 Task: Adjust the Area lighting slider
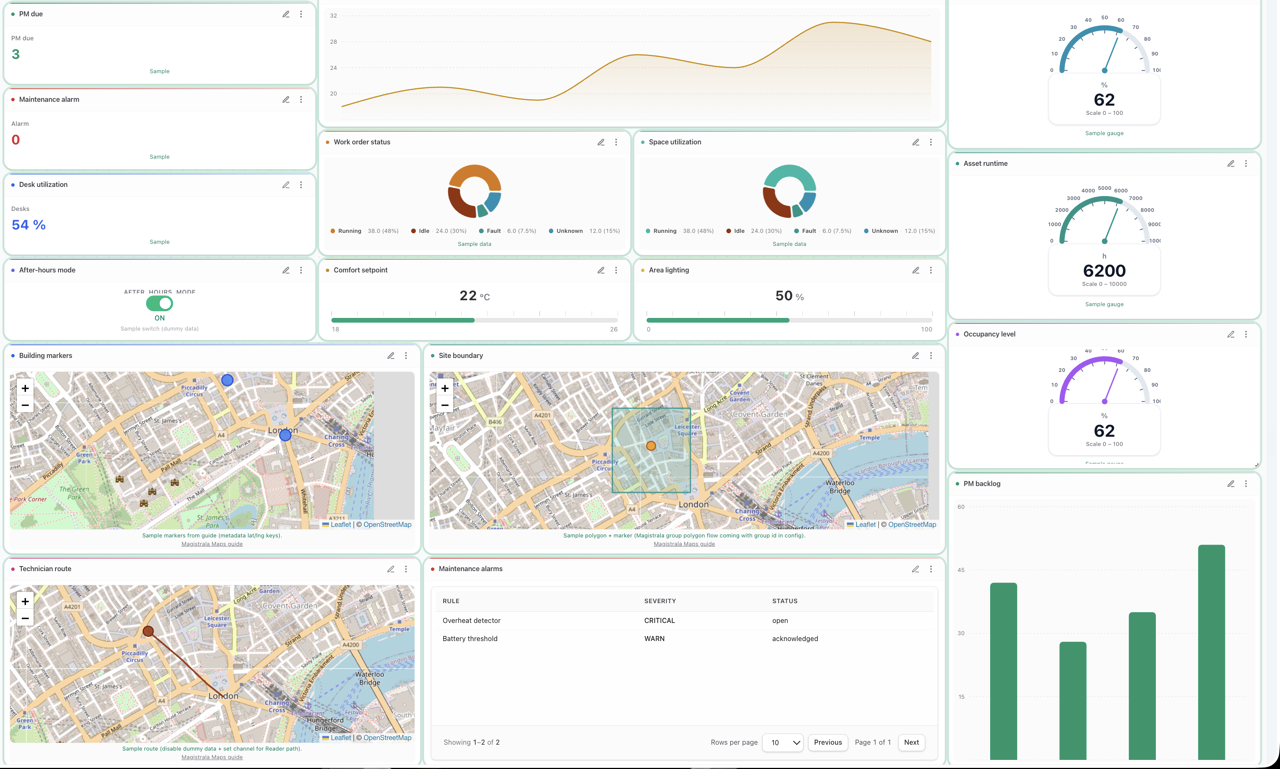click(789, 320)
